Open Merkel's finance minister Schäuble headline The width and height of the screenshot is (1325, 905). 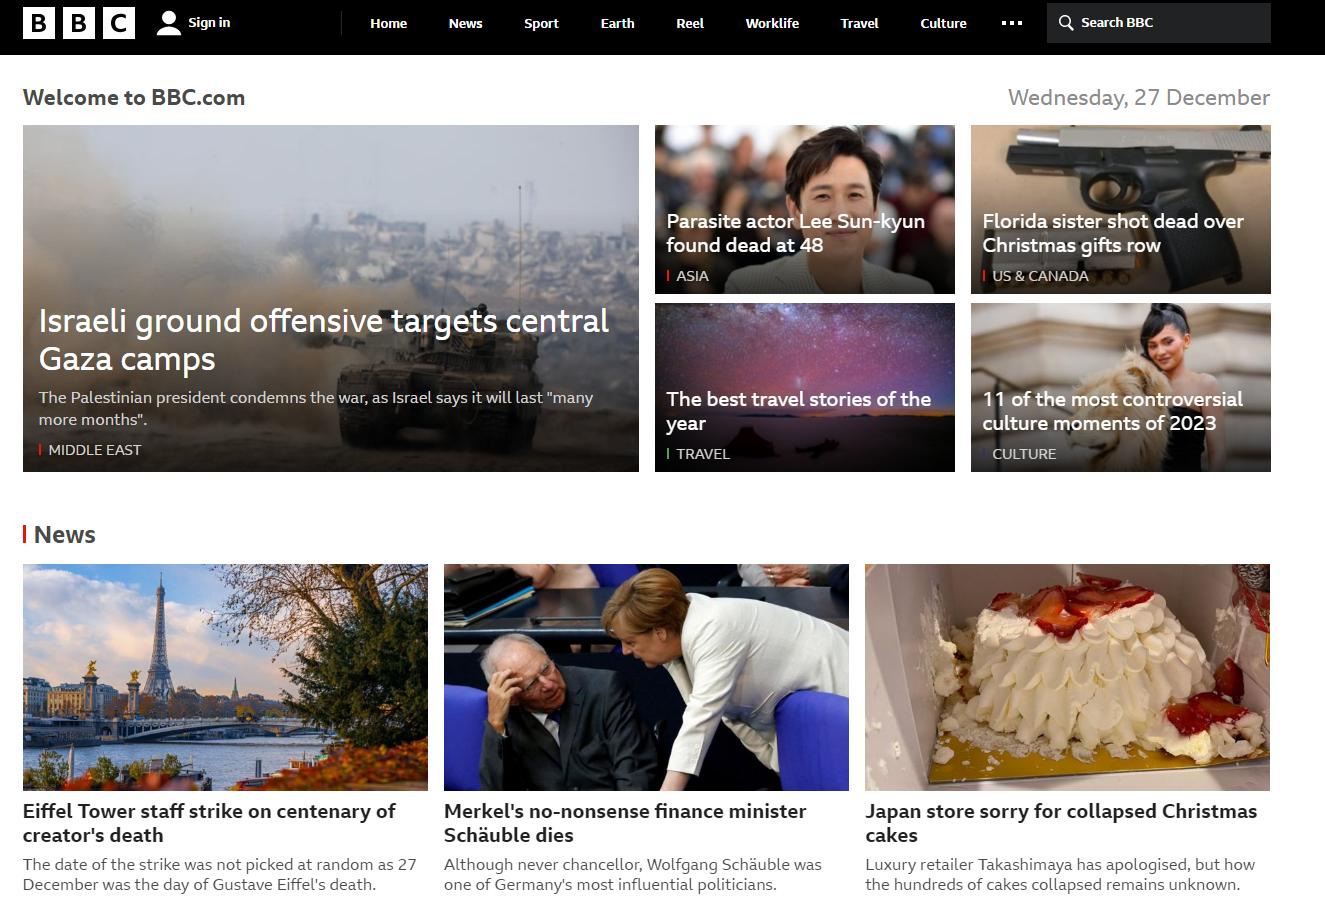click(625, 823)
